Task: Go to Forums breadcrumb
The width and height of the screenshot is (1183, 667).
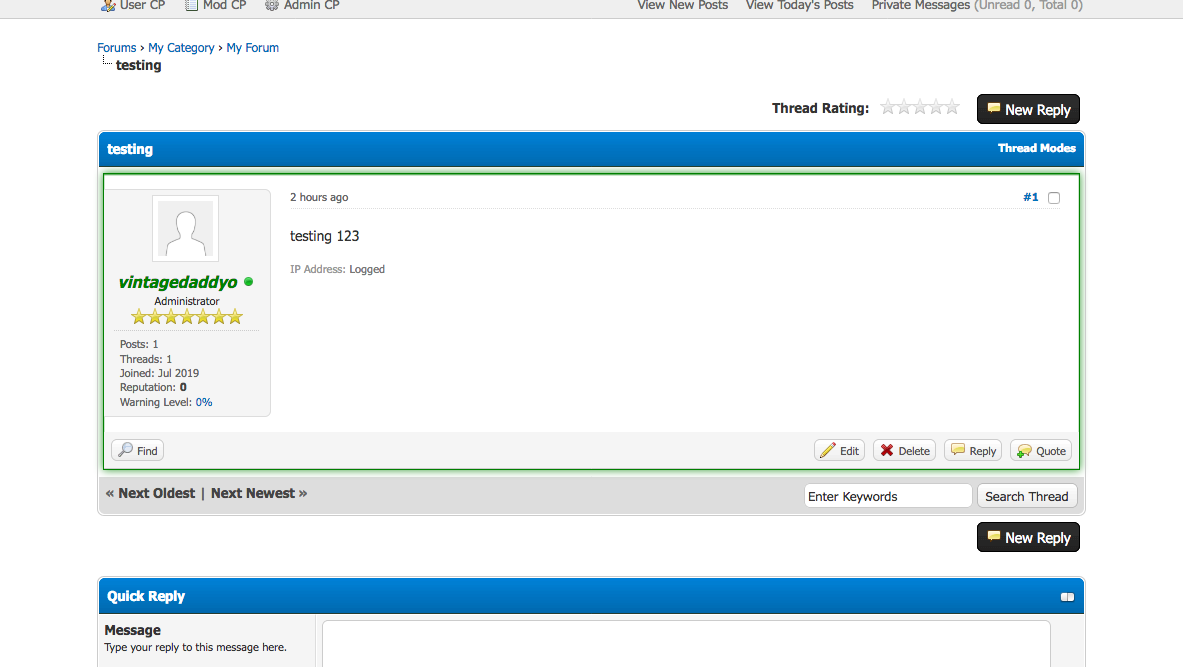Action: [116, 48]
